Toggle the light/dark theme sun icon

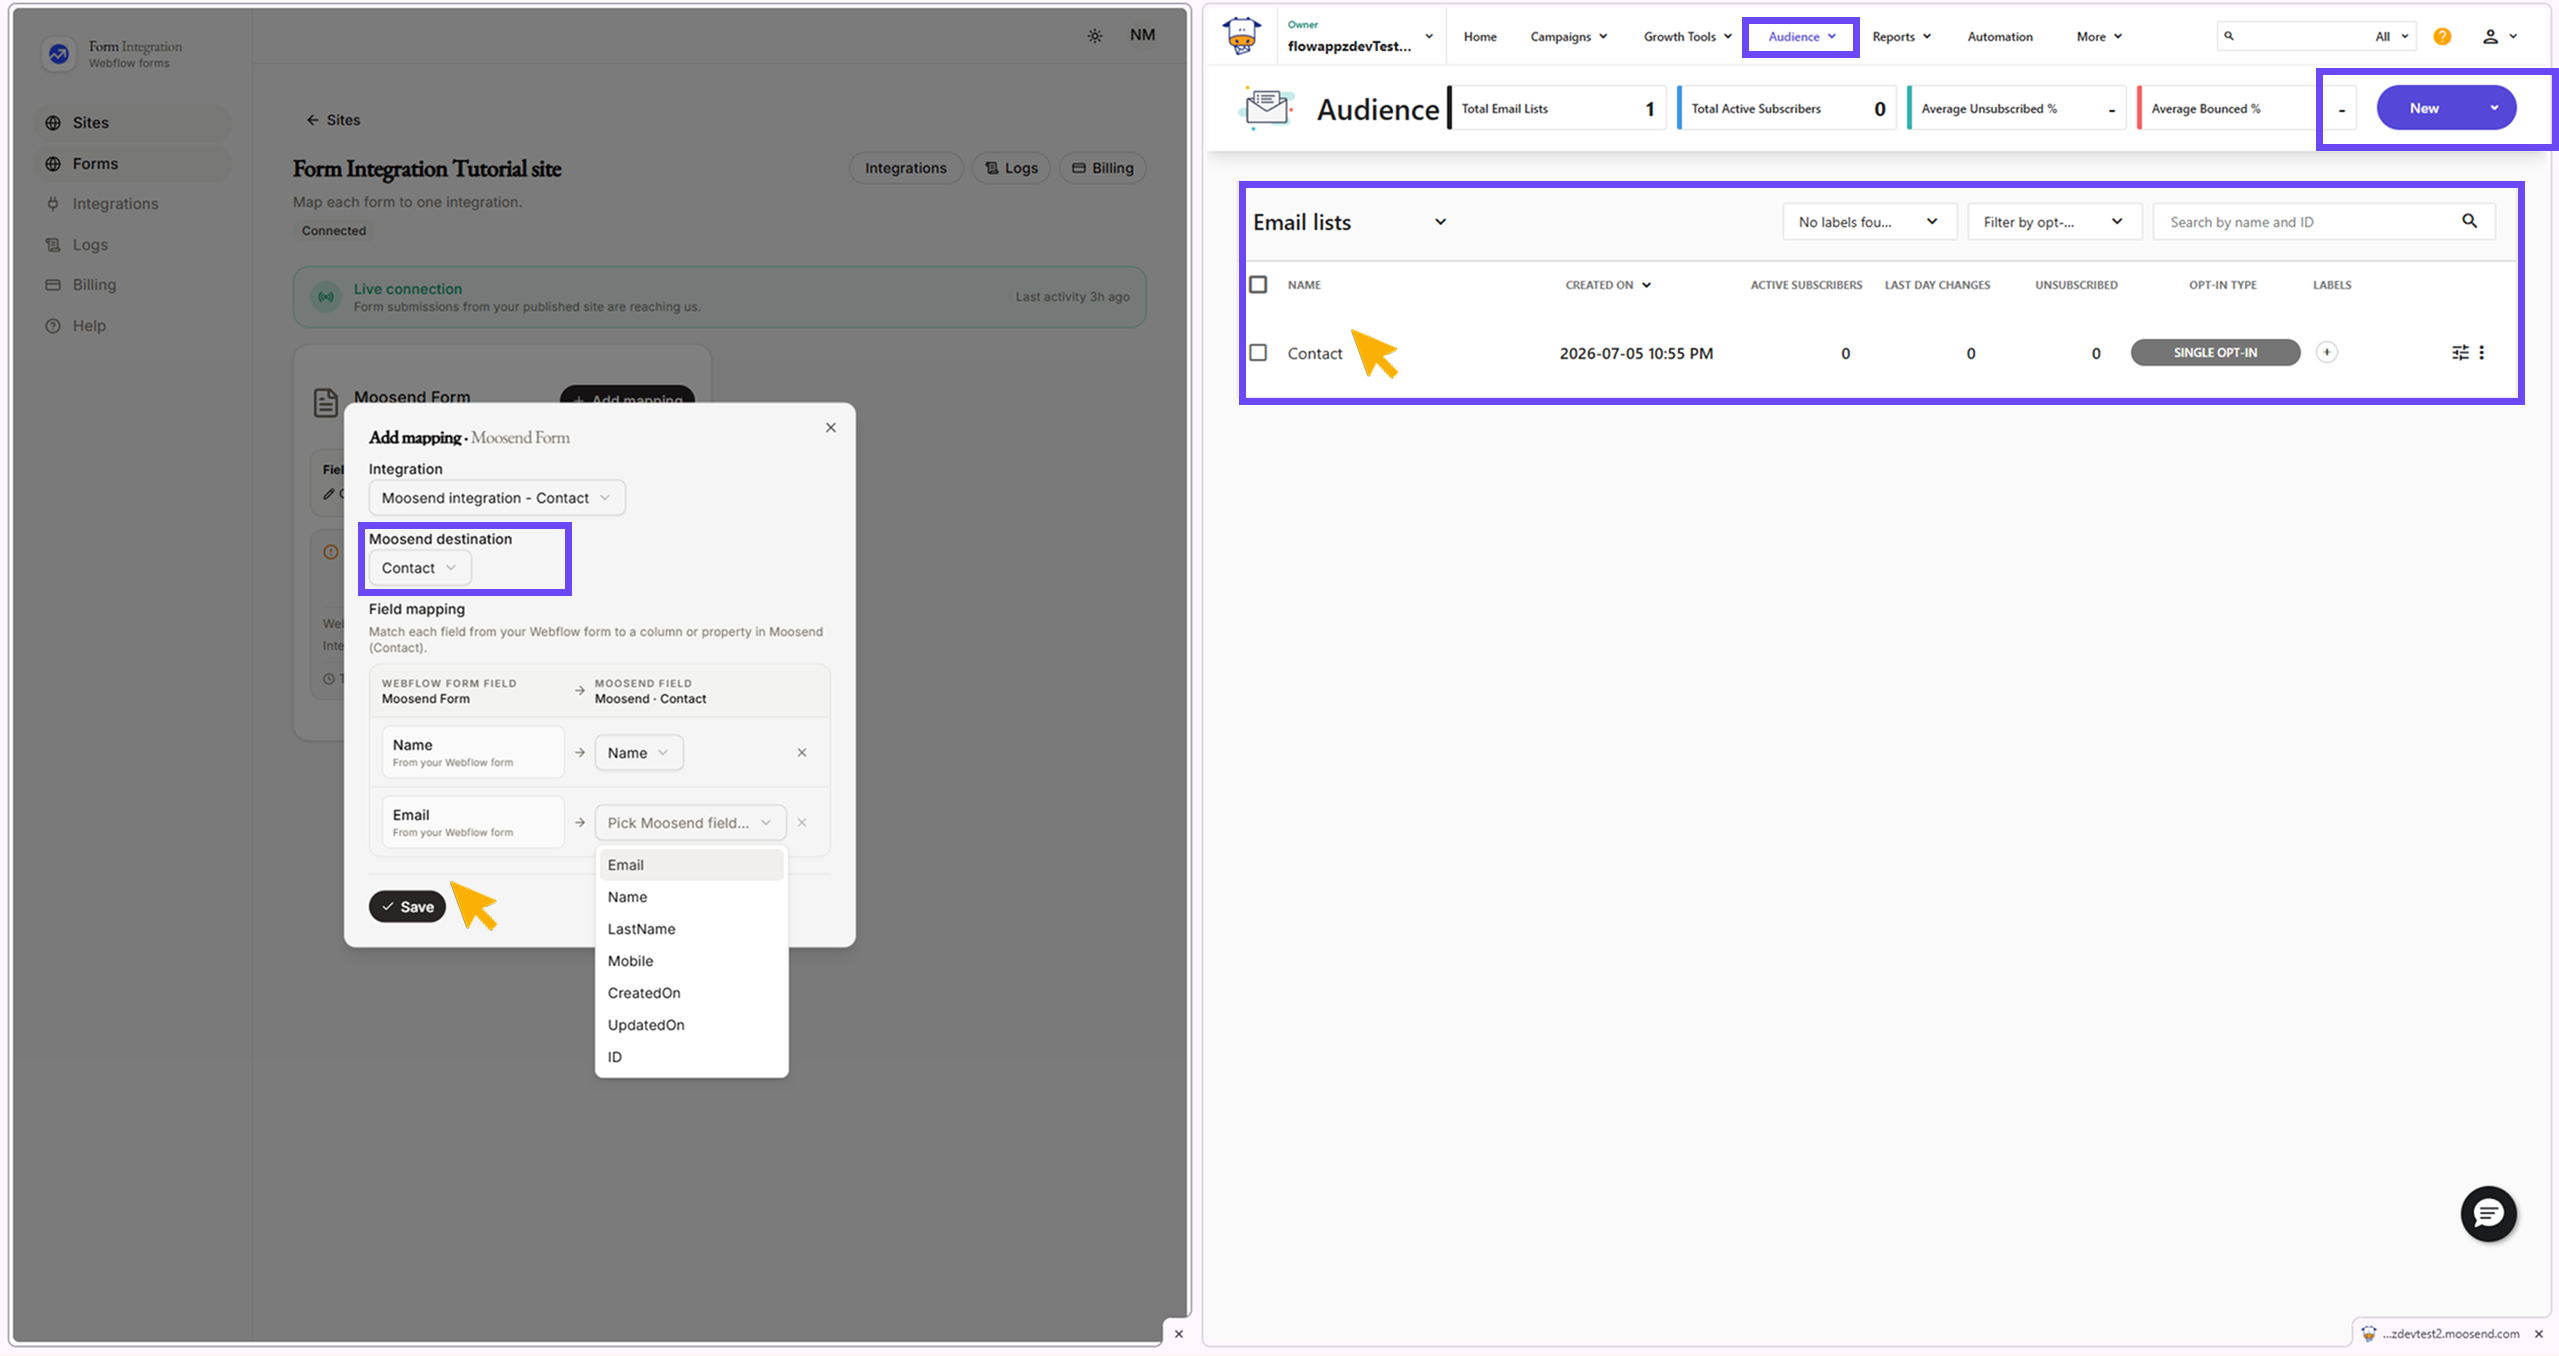[x=1095, y=36]
